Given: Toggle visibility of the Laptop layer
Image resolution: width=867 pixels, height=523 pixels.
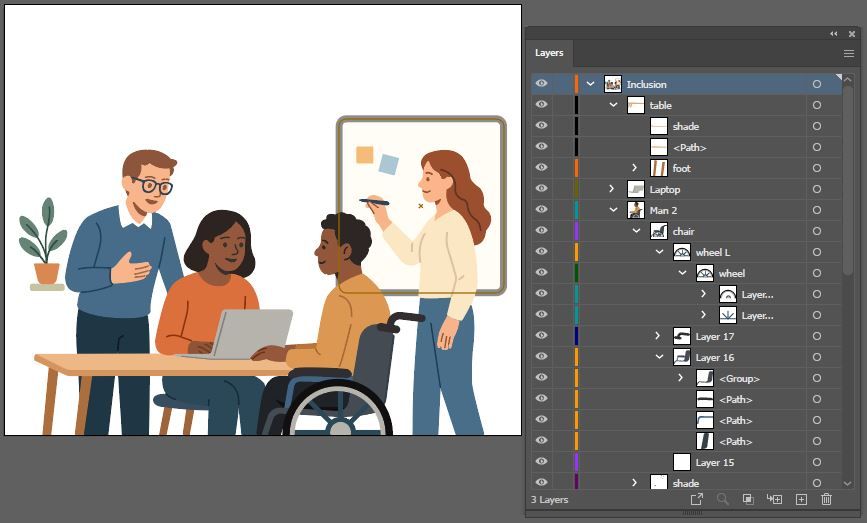Looking at the screenshot, I should point(541,189).
